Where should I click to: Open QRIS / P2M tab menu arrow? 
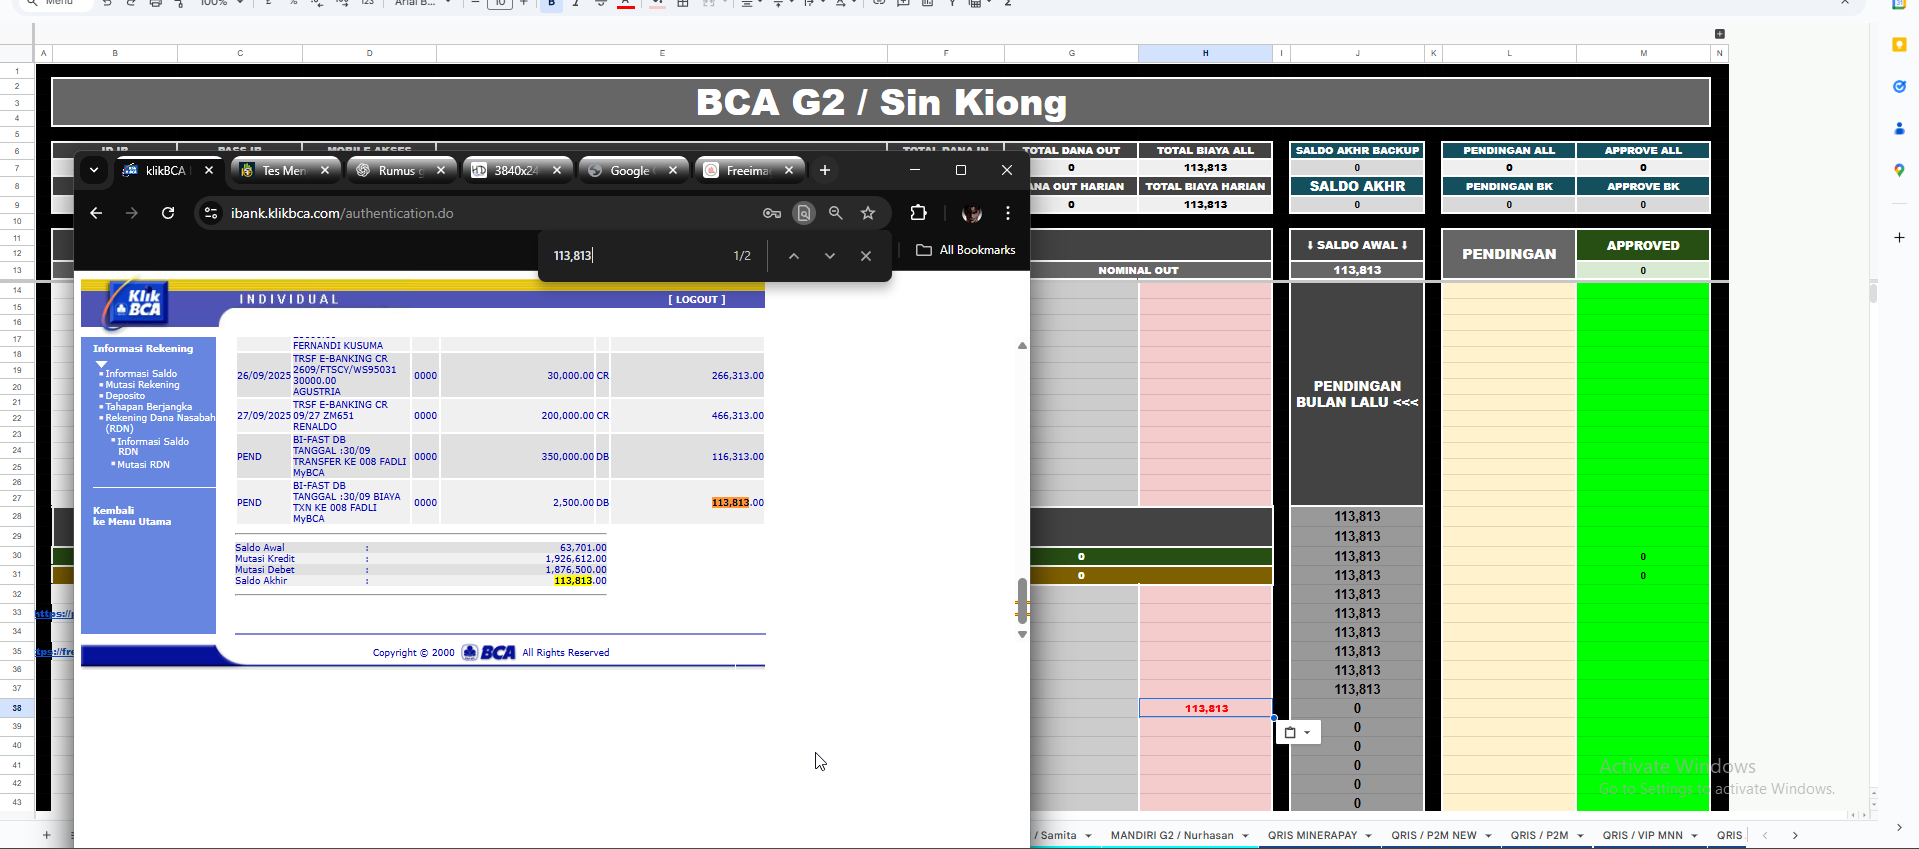coord(1580,836)
